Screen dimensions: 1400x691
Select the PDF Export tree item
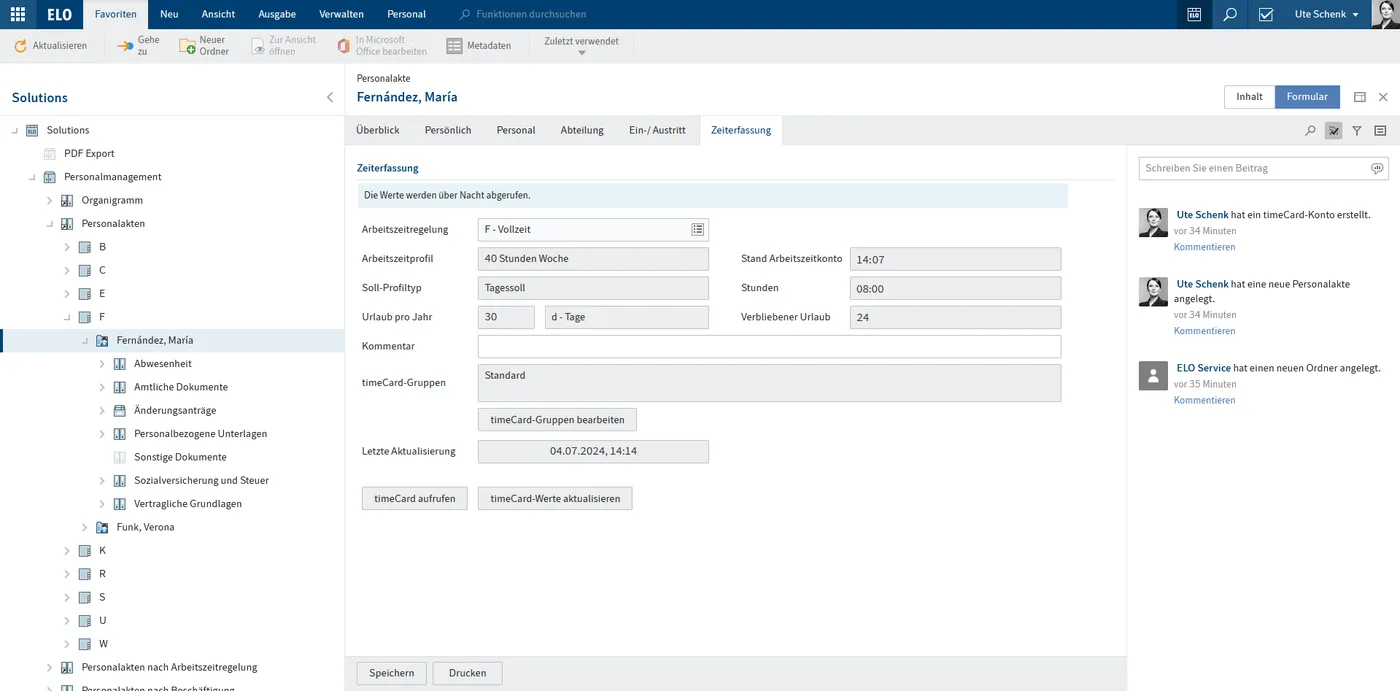click(x=89, y=153)
